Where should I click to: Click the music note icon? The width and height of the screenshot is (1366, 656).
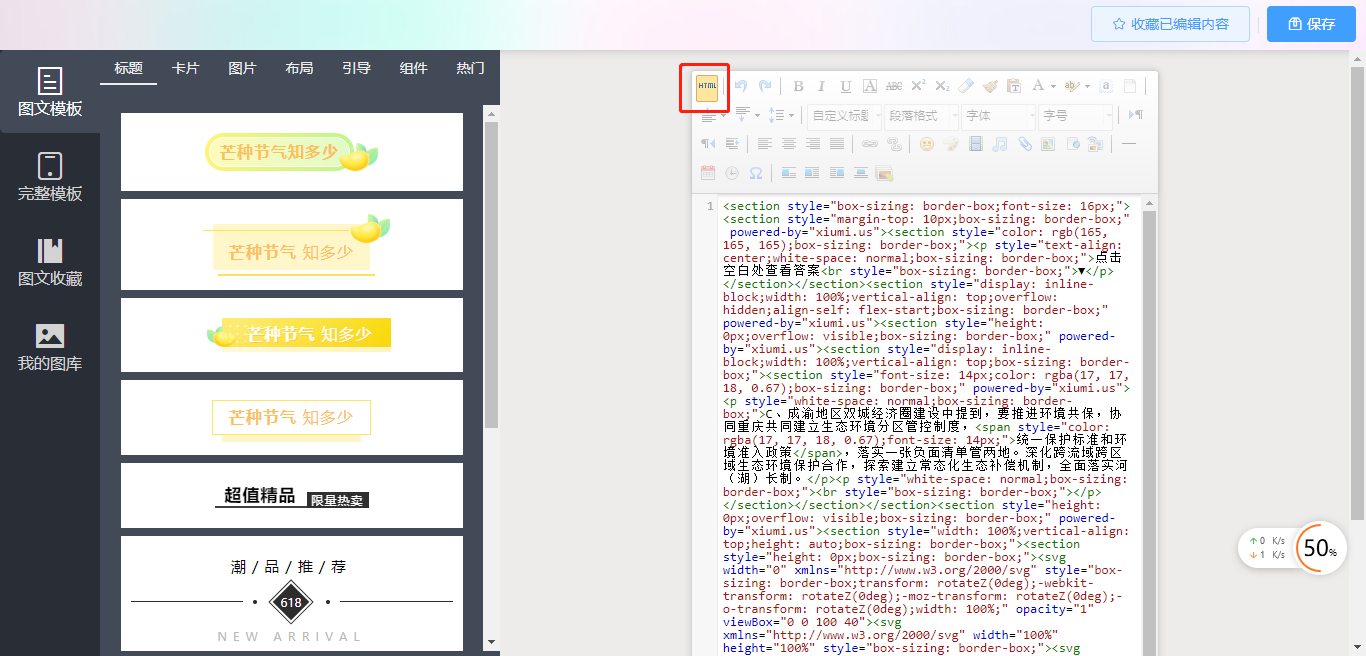[1000, 144]
